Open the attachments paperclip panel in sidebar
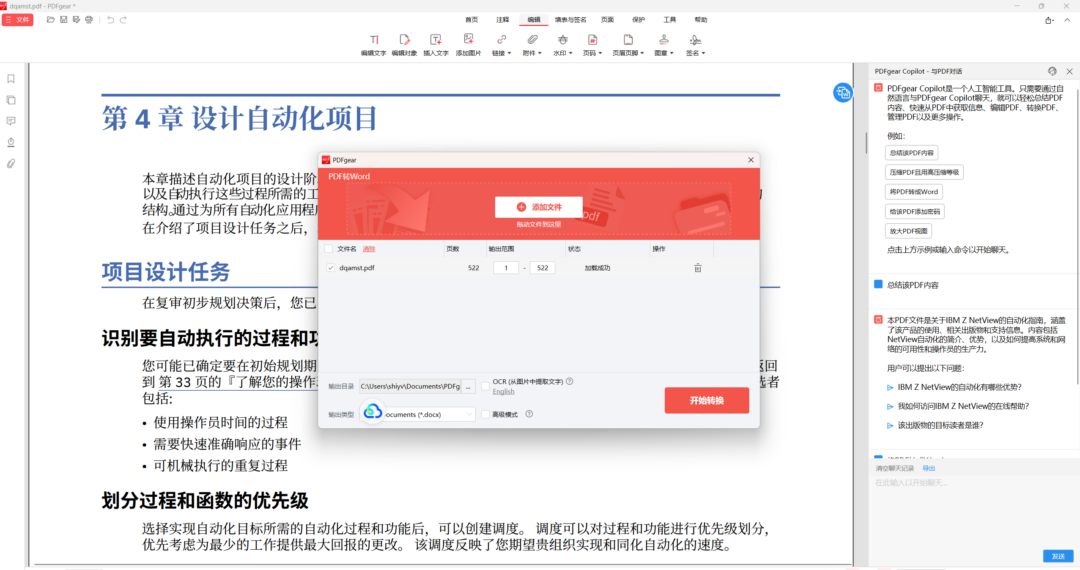This screenshot has height=570, width=1080. (x=11, y=164)
